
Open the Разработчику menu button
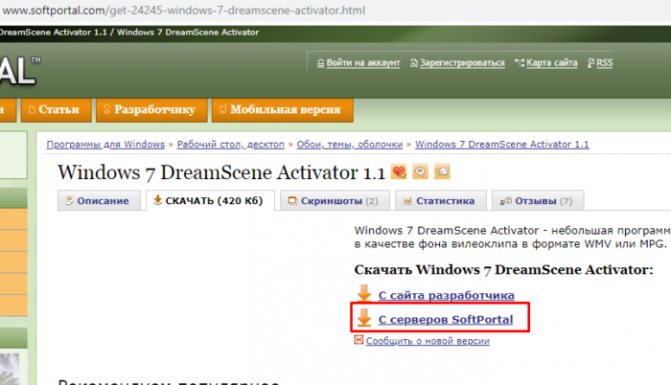[151, 110]
